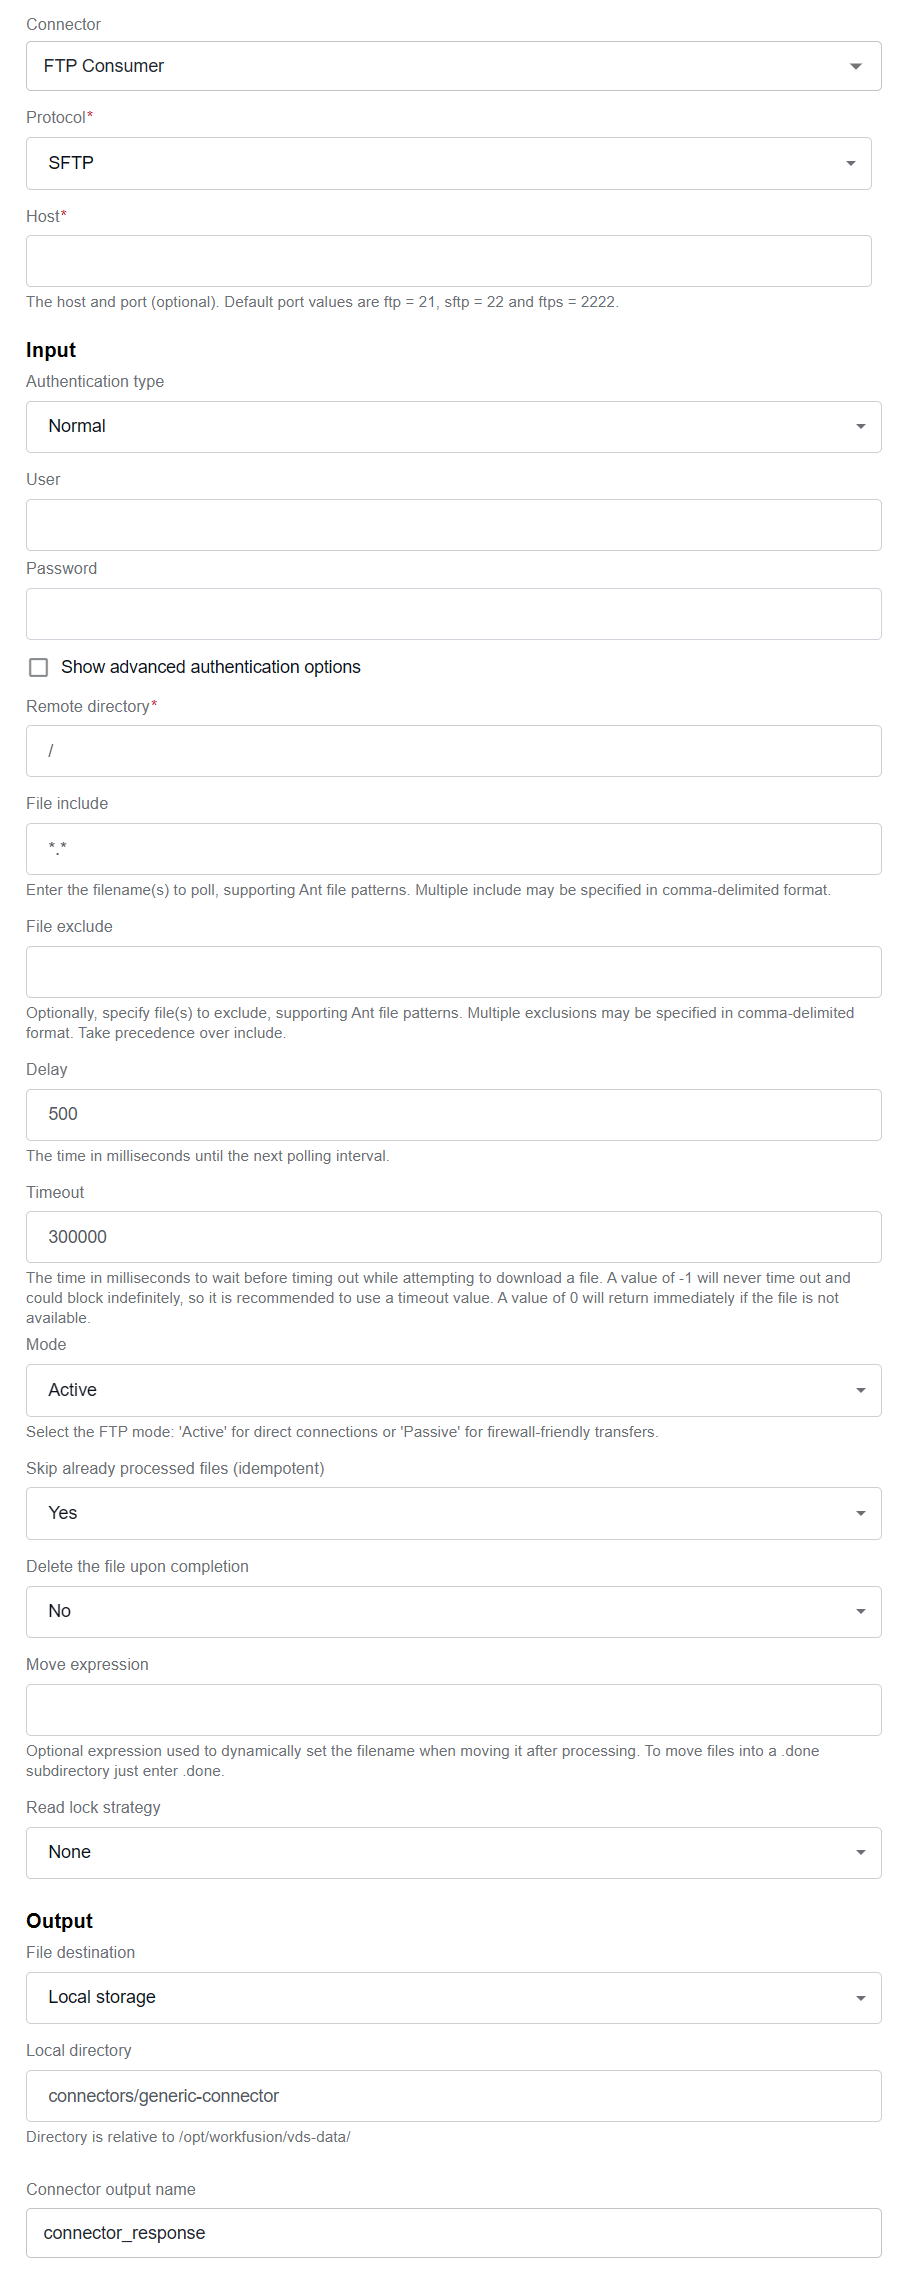Open the Authentication type dropdown
Image resolution: width=919 pixels, height=2273 pixels.
(x=453, y=427)
